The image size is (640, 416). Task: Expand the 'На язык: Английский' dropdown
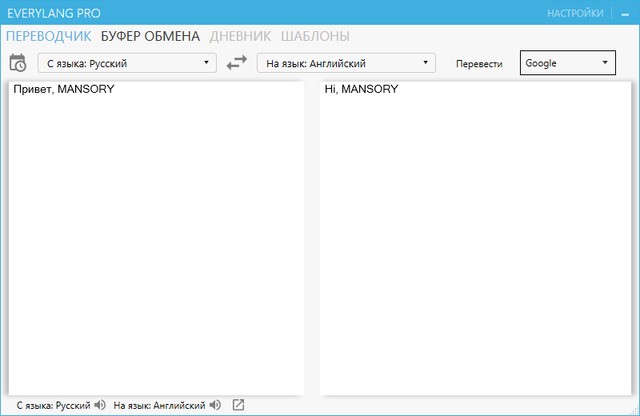tap(346, 63)
